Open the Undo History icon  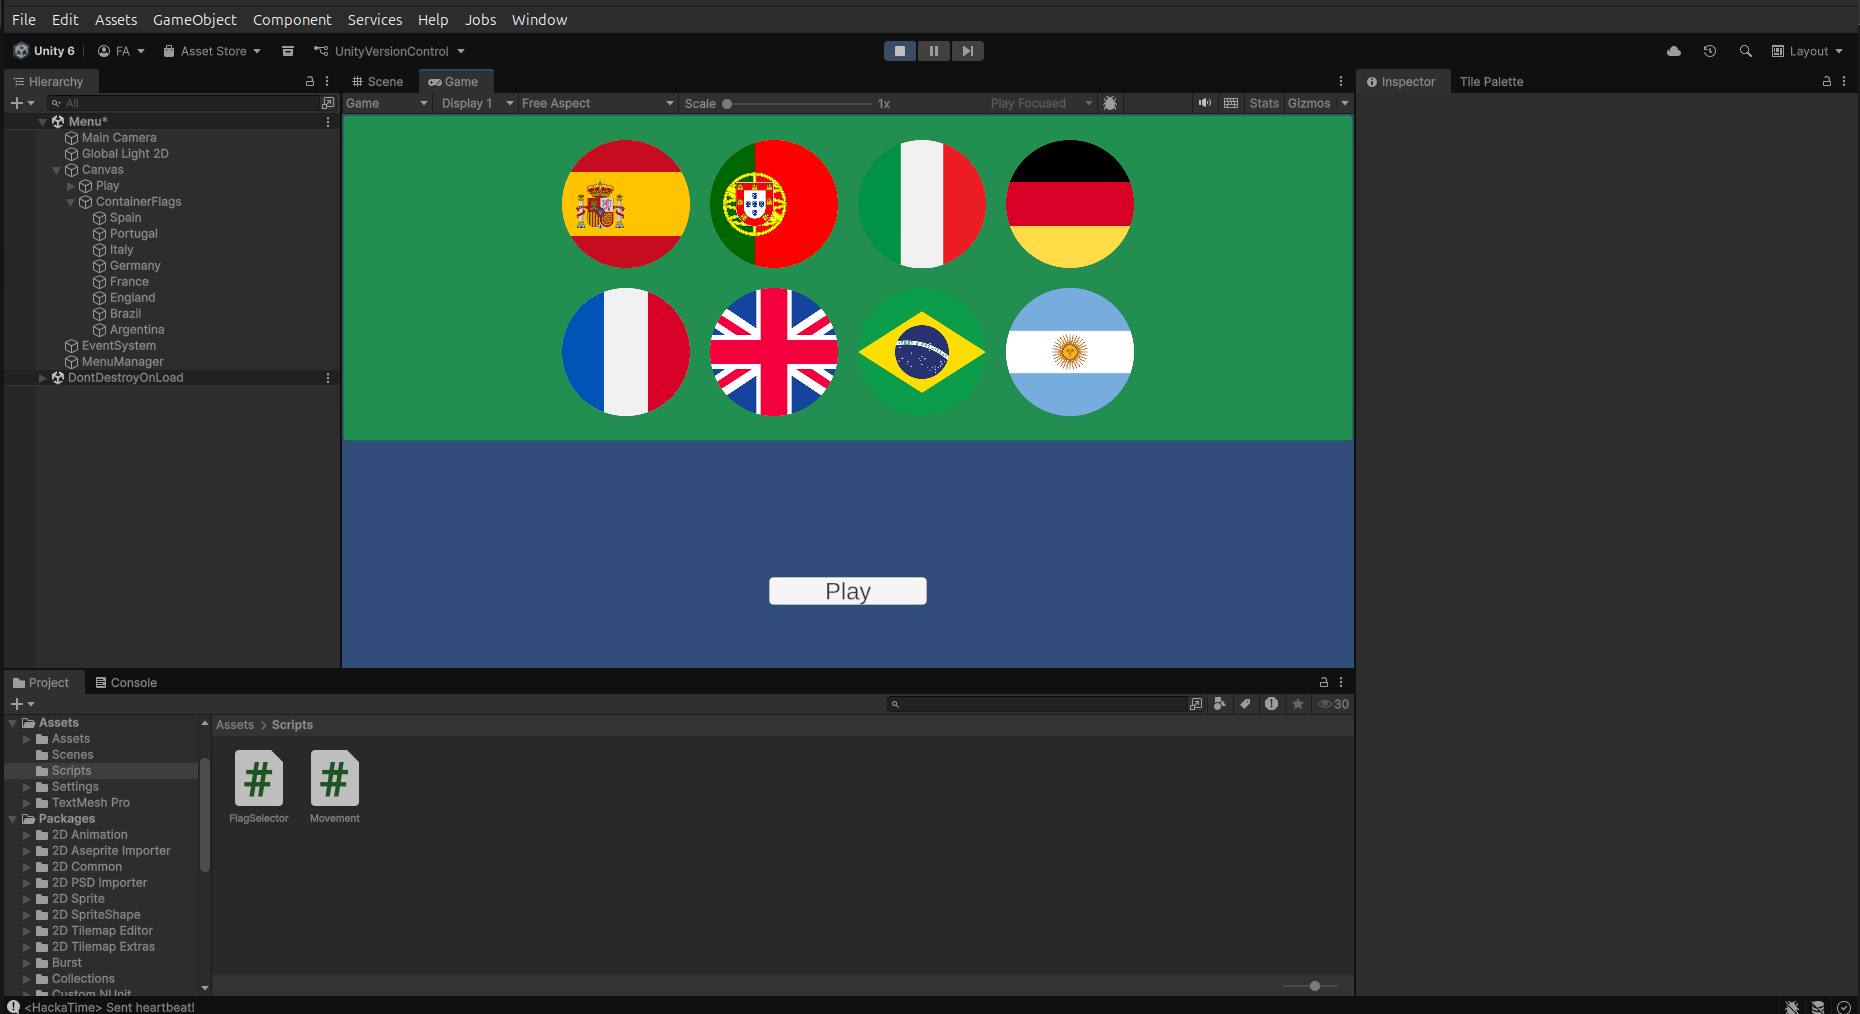1709,51
